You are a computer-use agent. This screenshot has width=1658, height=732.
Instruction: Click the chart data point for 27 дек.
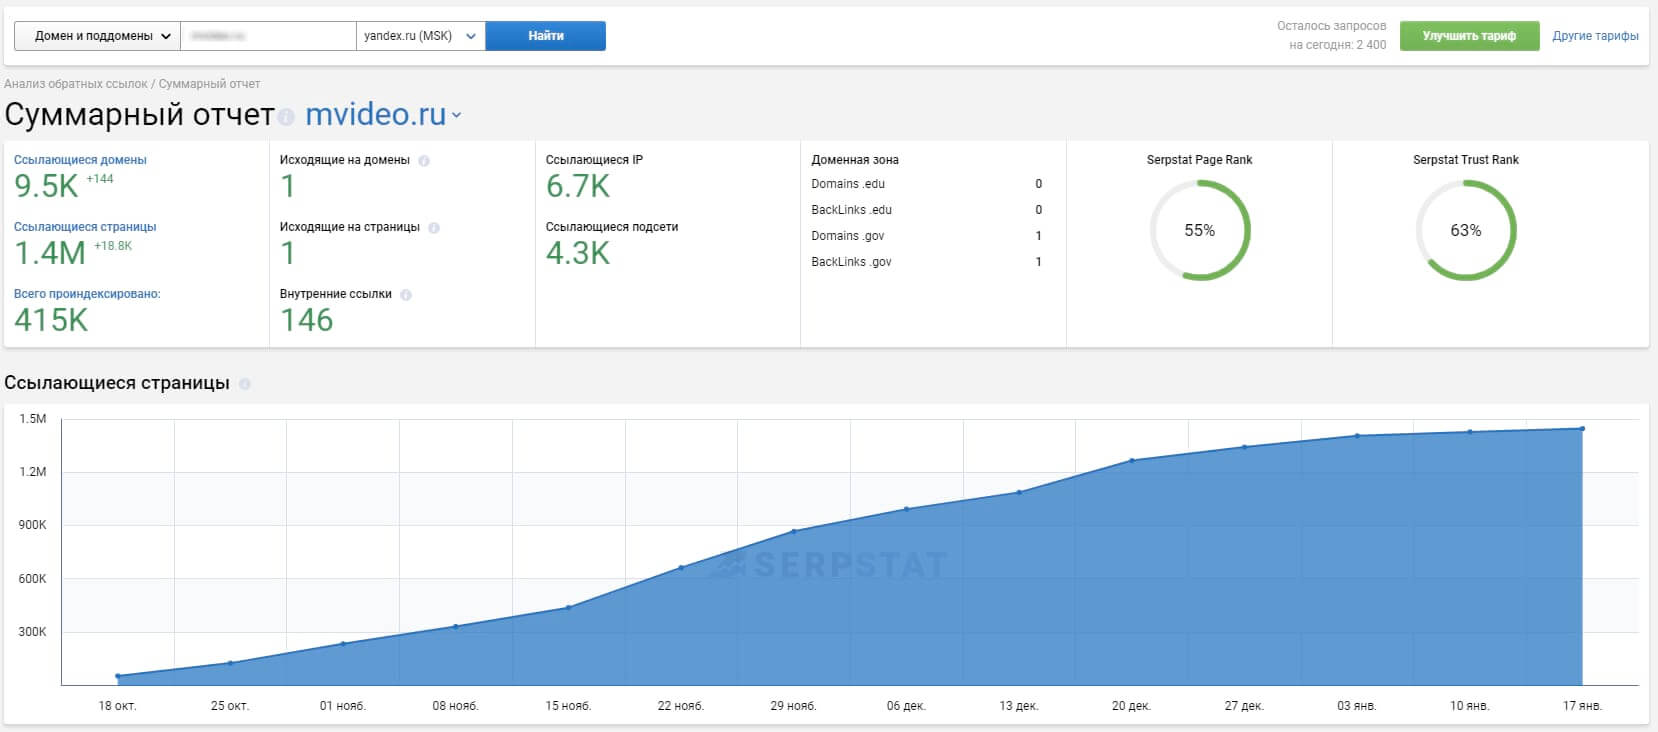coord(1244,447)
